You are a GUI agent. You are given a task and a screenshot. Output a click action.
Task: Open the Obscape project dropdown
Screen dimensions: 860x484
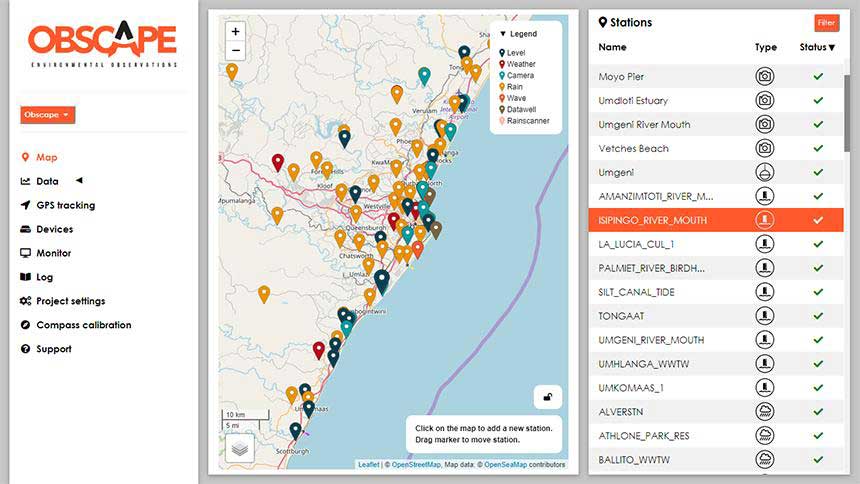coord(48,115)
